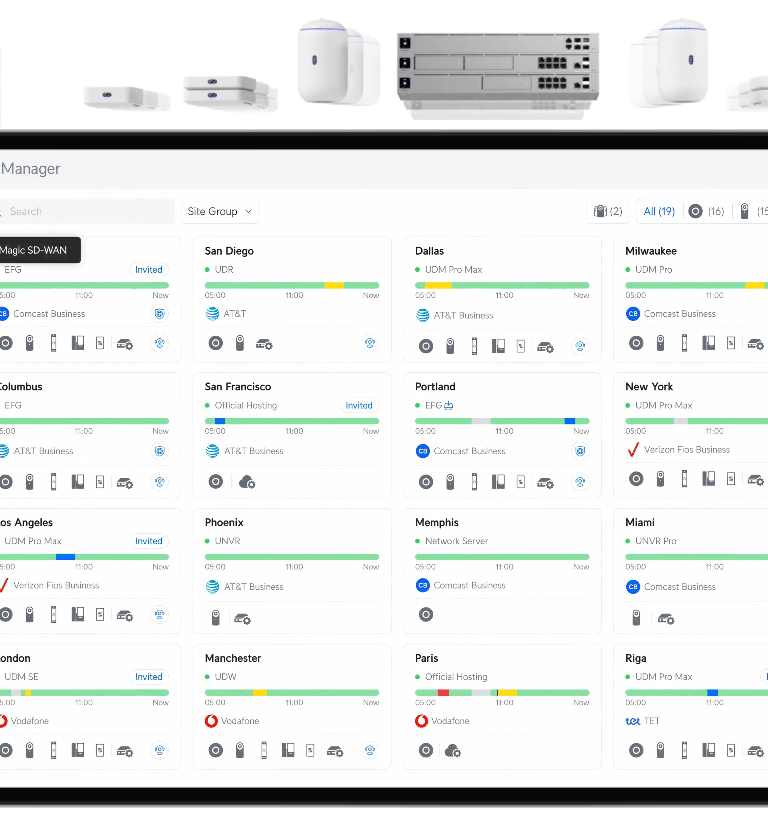
Task: Open Talk icon on Manchester card
Action: pos(288,750)
